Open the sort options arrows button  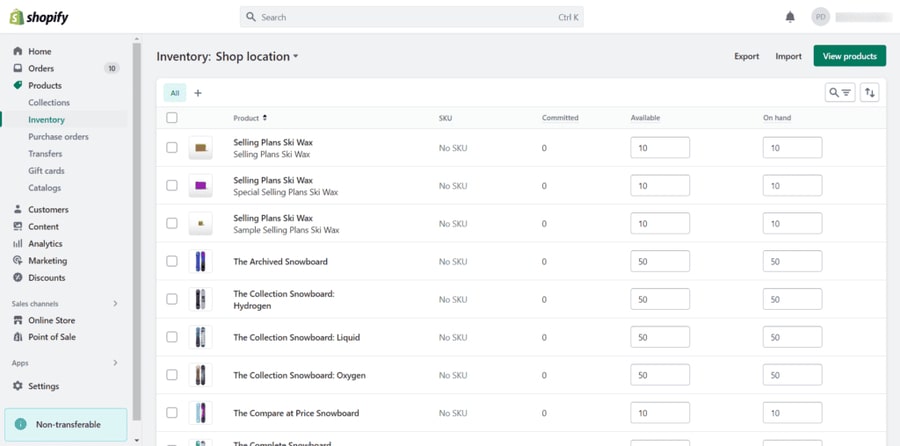[870, 92]
